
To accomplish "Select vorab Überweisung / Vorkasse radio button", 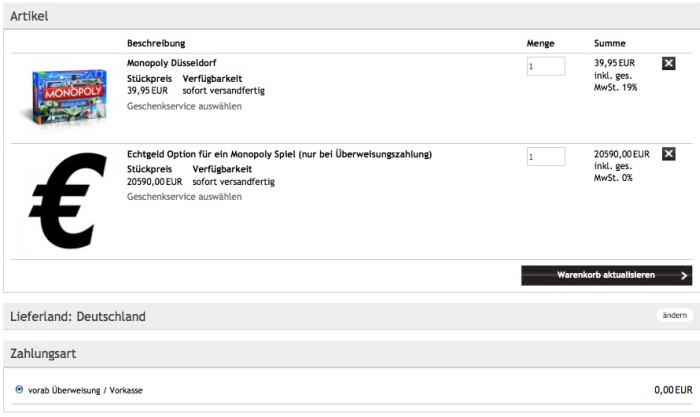I will pyautogui.click(x=19, y=389).
